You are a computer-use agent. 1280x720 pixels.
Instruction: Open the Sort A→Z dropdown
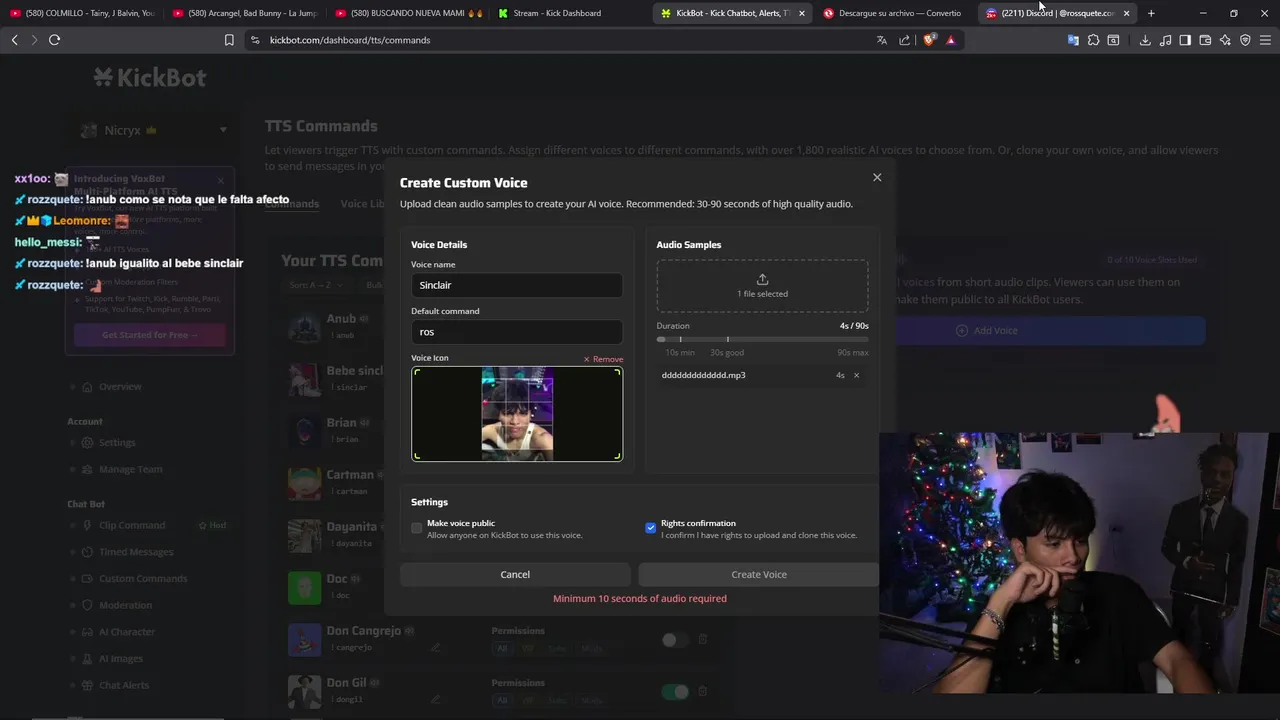coord(315,285)
